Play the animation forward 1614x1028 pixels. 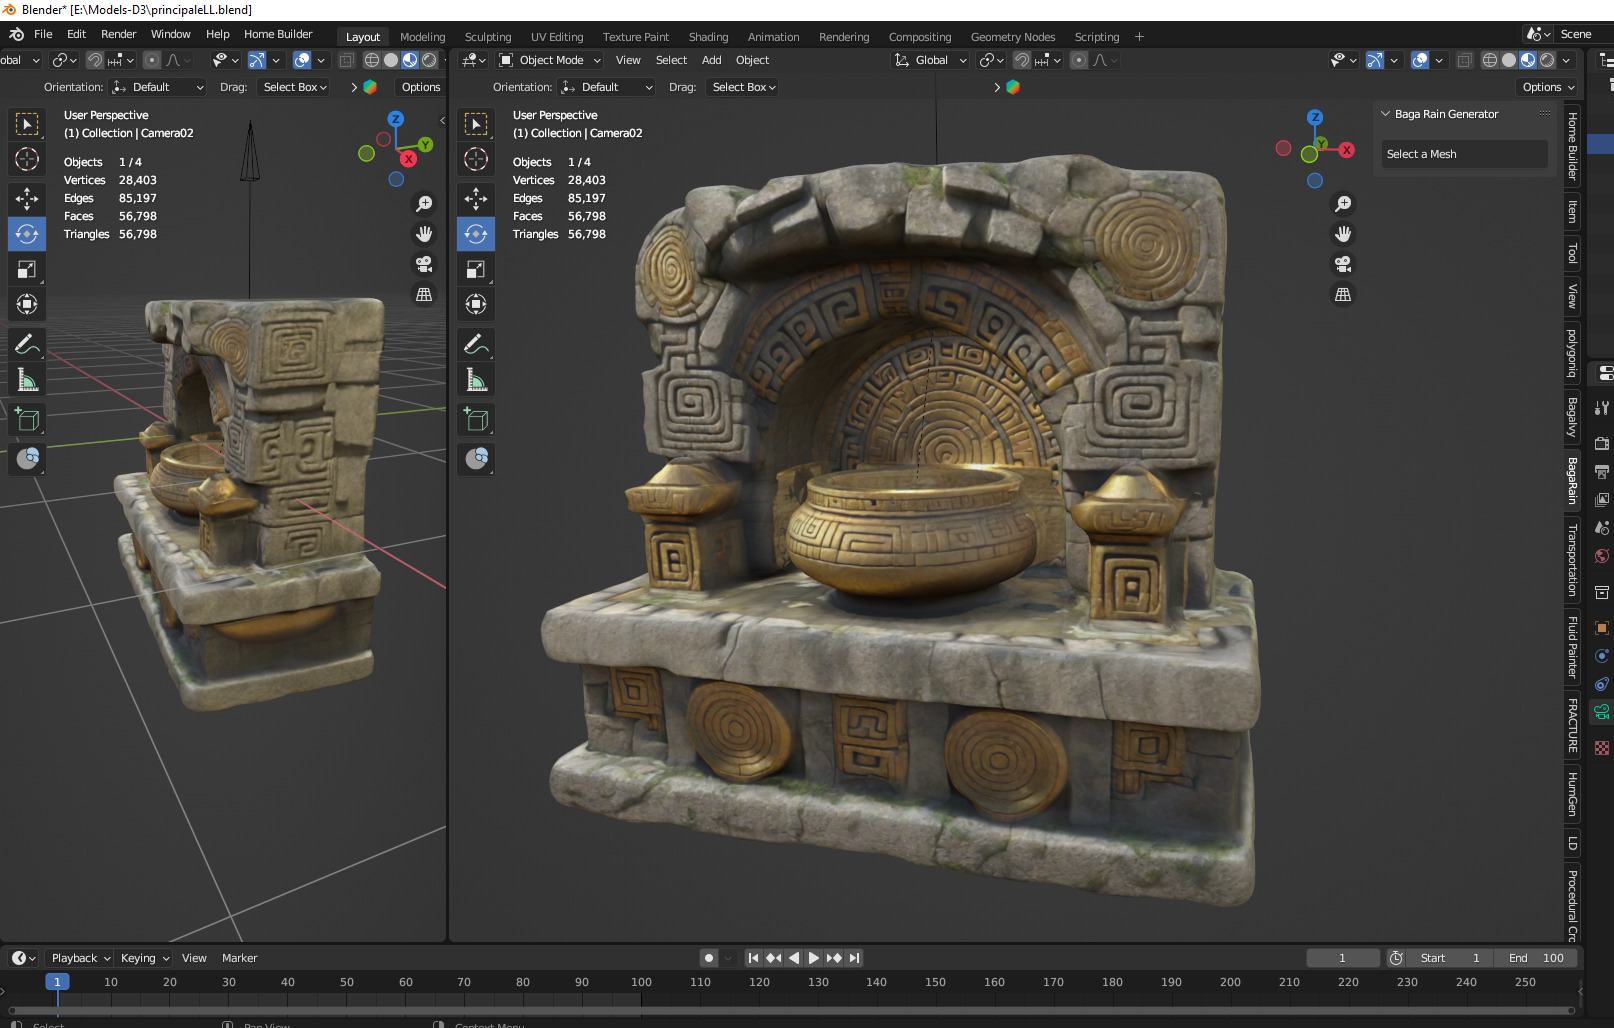tap(813, 958)
